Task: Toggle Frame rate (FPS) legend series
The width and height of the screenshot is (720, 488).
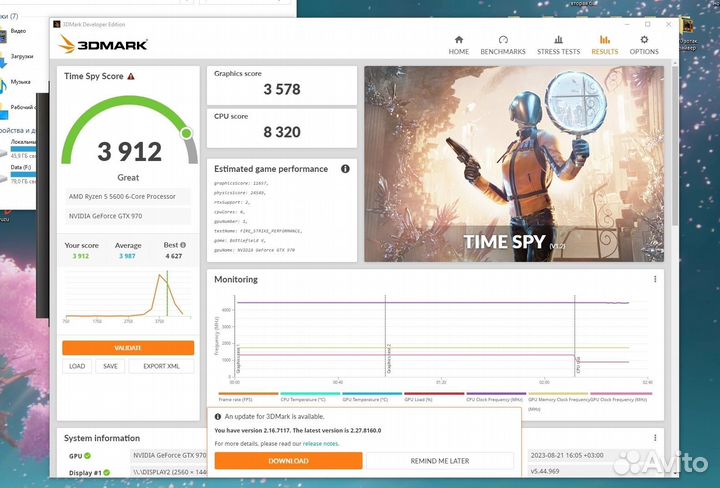Action: pyautogui.click(x=248, y=397)
